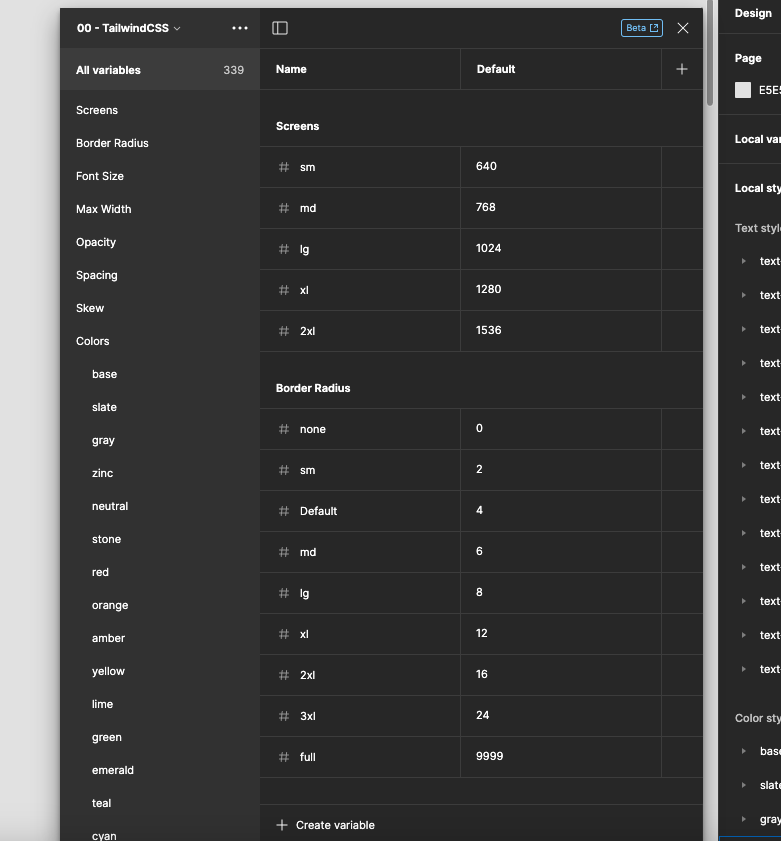The height and width of the screenshot is (841, 781).
Task: Click number type icon of Default variable
Action: [x=284, y=511]
